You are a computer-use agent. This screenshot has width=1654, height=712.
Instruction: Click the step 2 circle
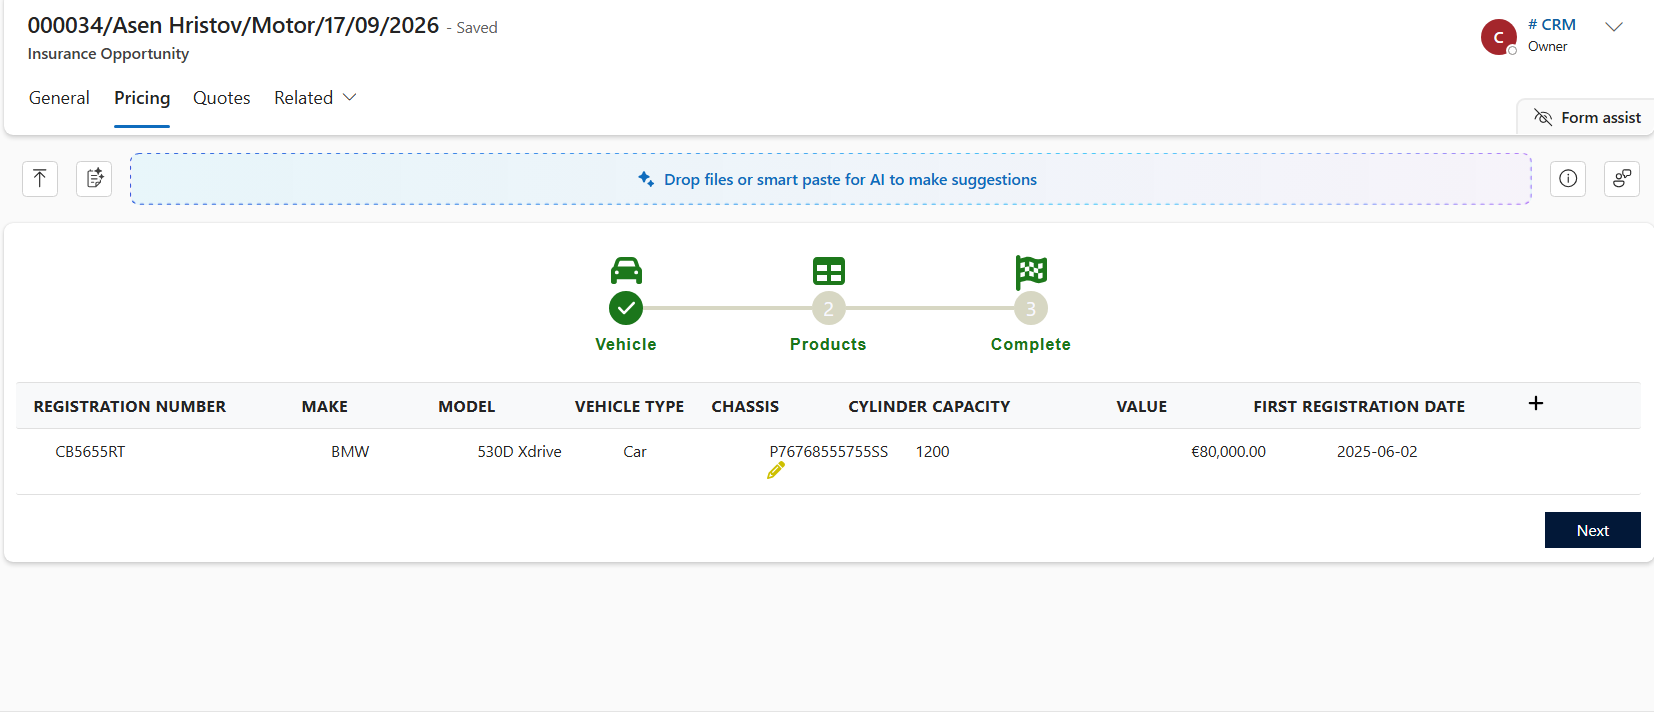point(829,308)
